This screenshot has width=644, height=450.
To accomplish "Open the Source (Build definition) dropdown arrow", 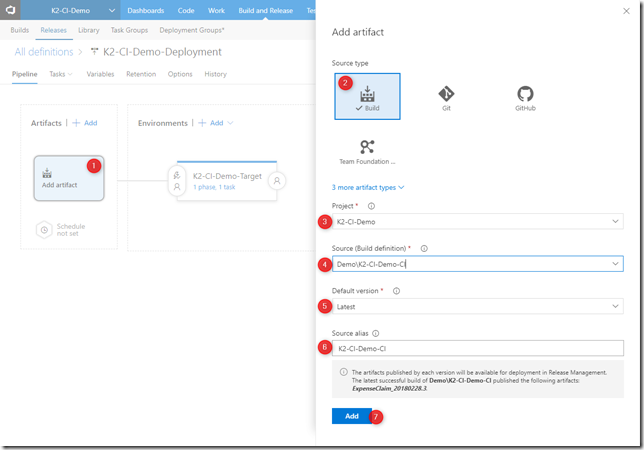I will pos(615,264).
